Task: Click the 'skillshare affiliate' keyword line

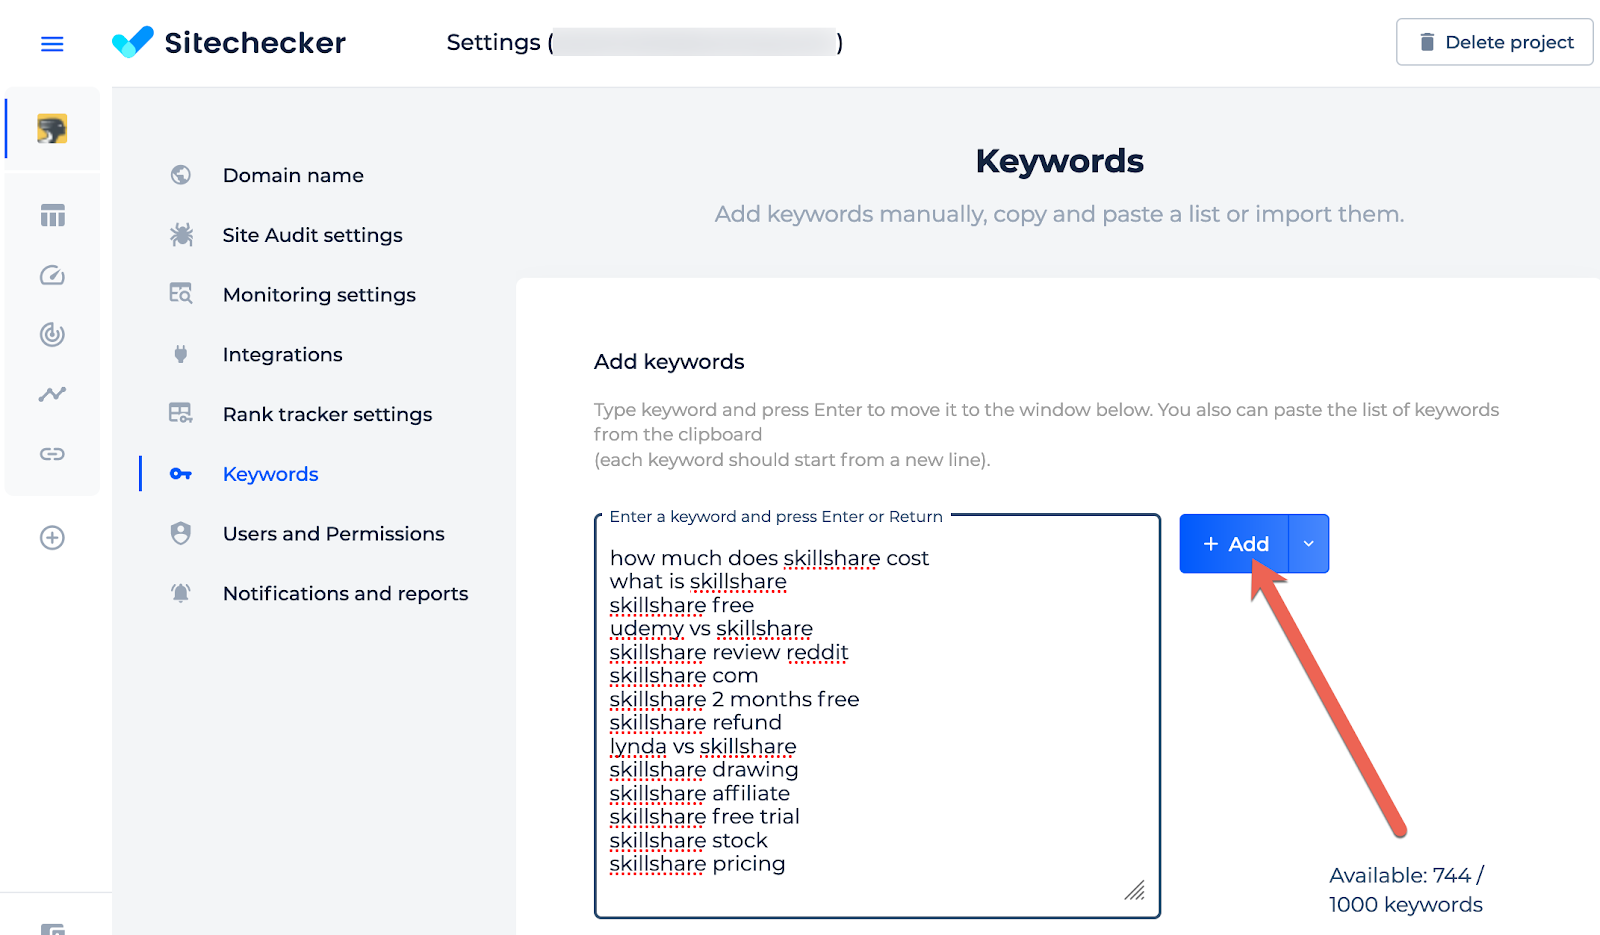Action: coord(699,794)
